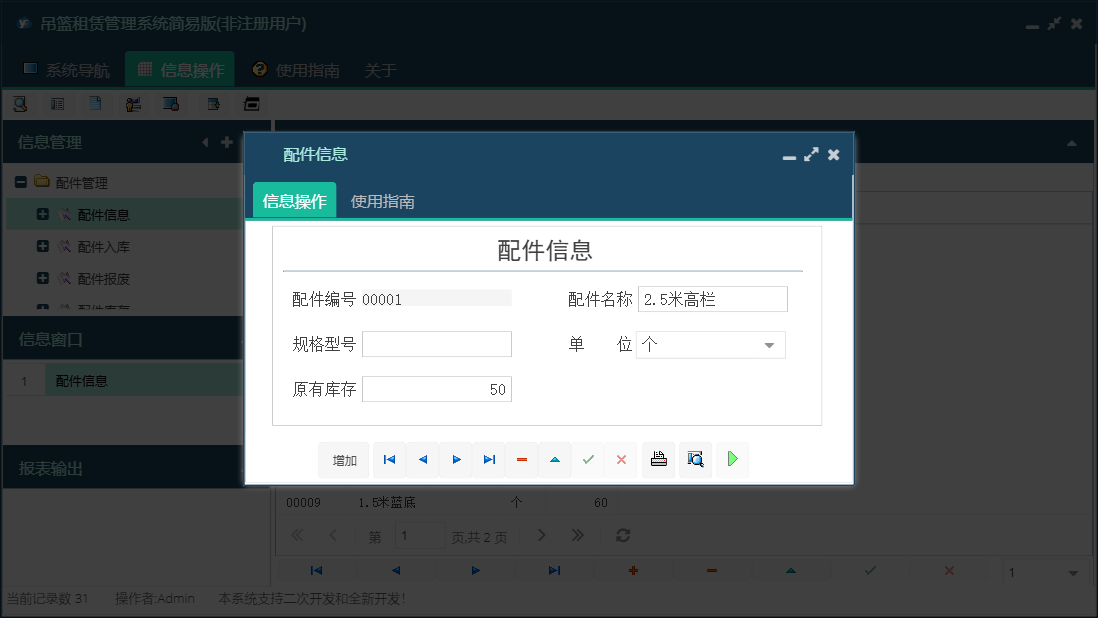
Task: Run query with the green play icon
Action: point(732,459)
